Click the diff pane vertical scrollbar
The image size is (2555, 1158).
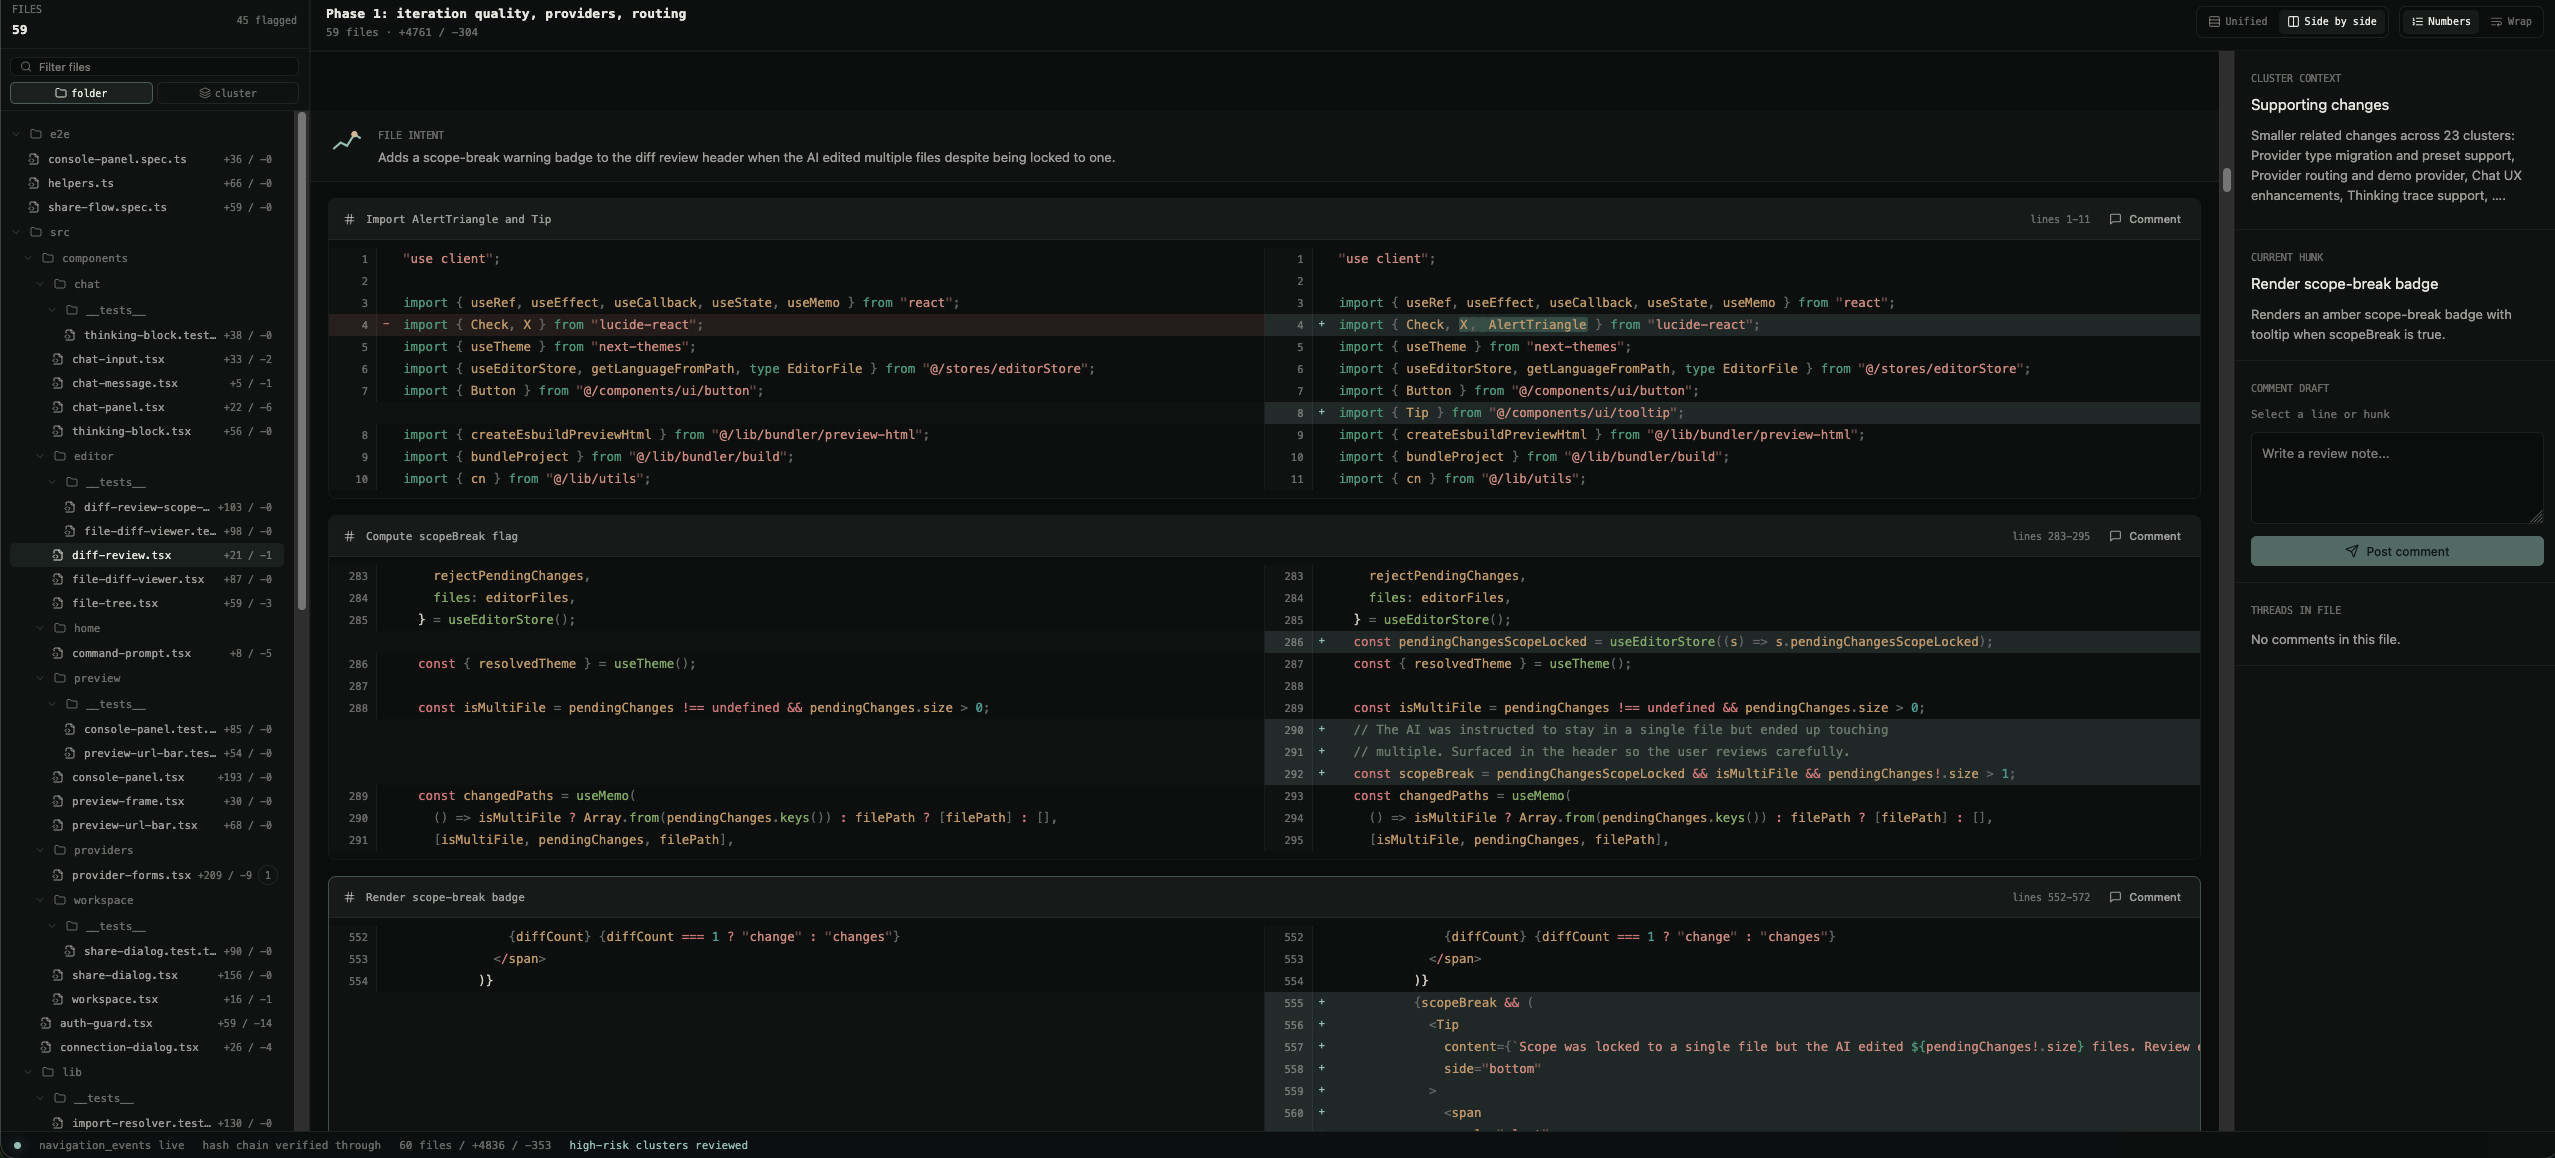point(2227,180)
